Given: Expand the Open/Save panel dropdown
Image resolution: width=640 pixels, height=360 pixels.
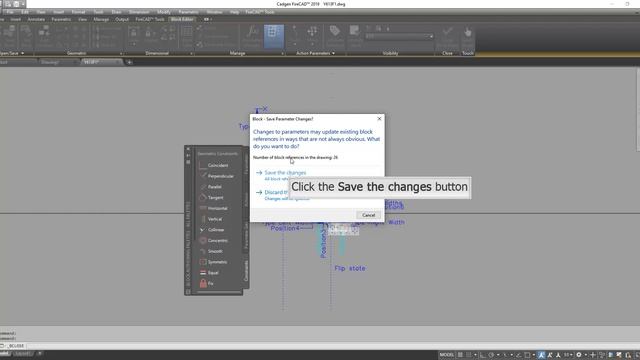Looking at the screenshot, I should [x=22, y=53].
